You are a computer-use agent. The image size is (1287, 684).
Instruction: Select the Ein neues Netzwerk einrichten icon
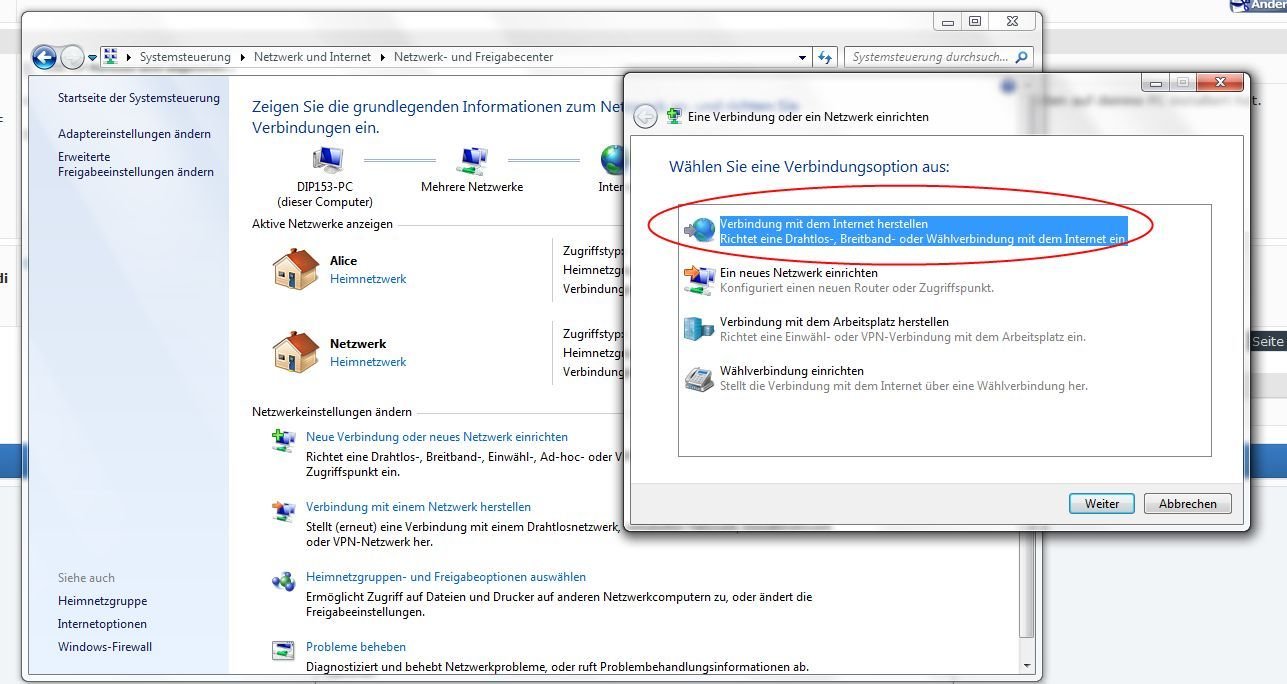click(700, 279)
